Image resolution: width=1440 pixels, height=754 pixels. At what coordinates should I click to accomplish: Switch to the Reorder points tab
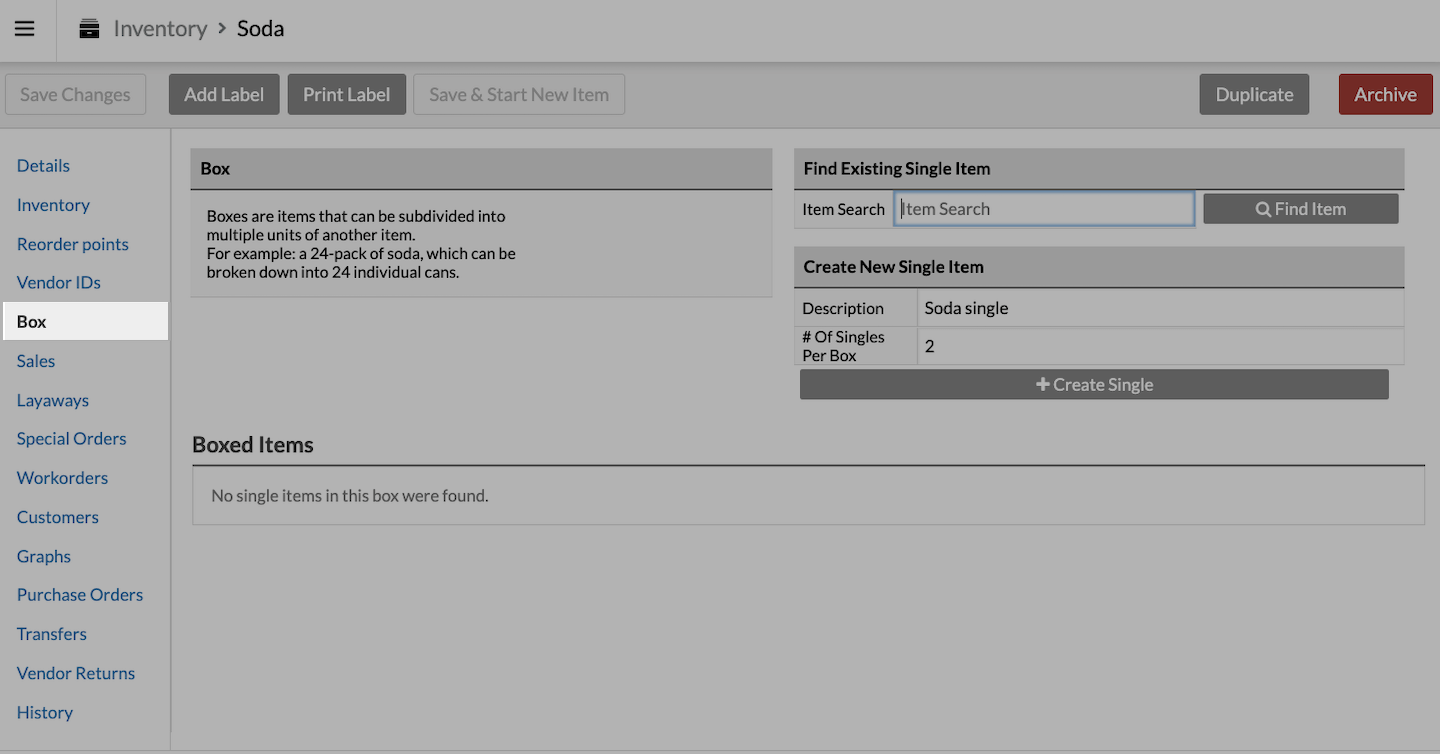click(x=73, y=244)
